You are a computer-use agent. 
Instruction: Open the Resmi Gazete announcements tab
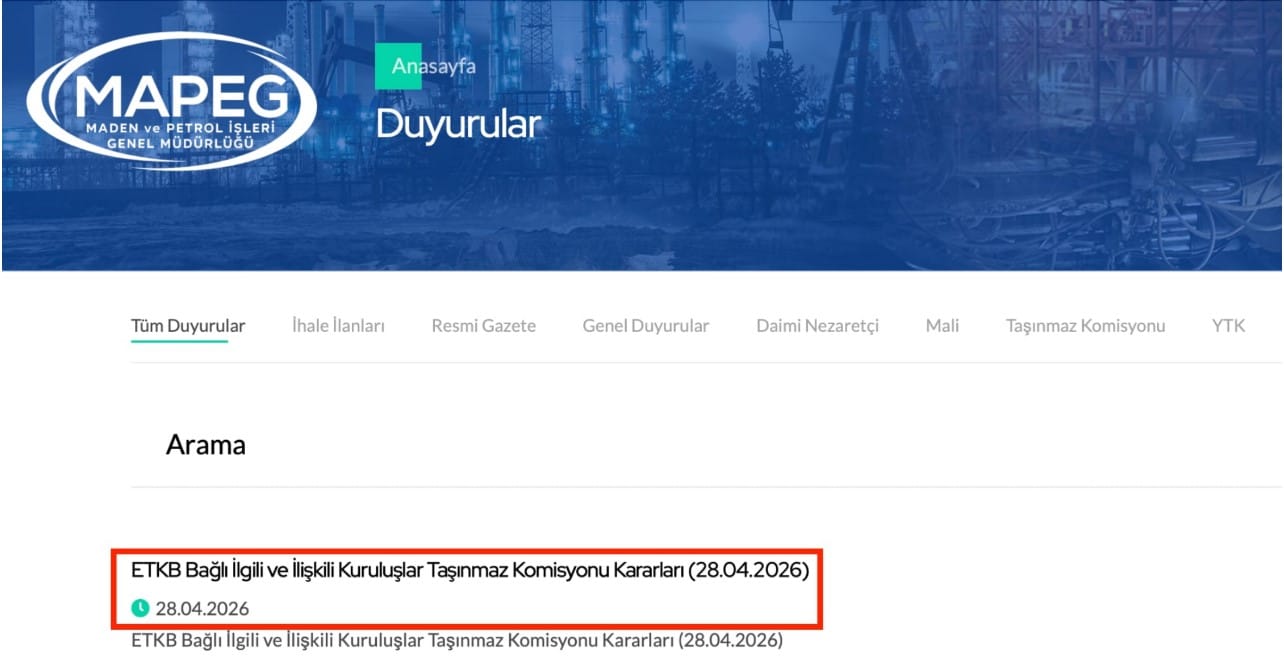pos(484,325)
